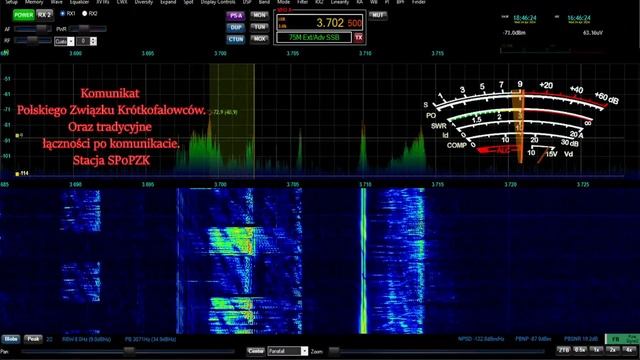Click the VFO frequency 3.702 500 display
Image resolution: width=640 pixels, height=360 pixels.
(x=319, y=23)
